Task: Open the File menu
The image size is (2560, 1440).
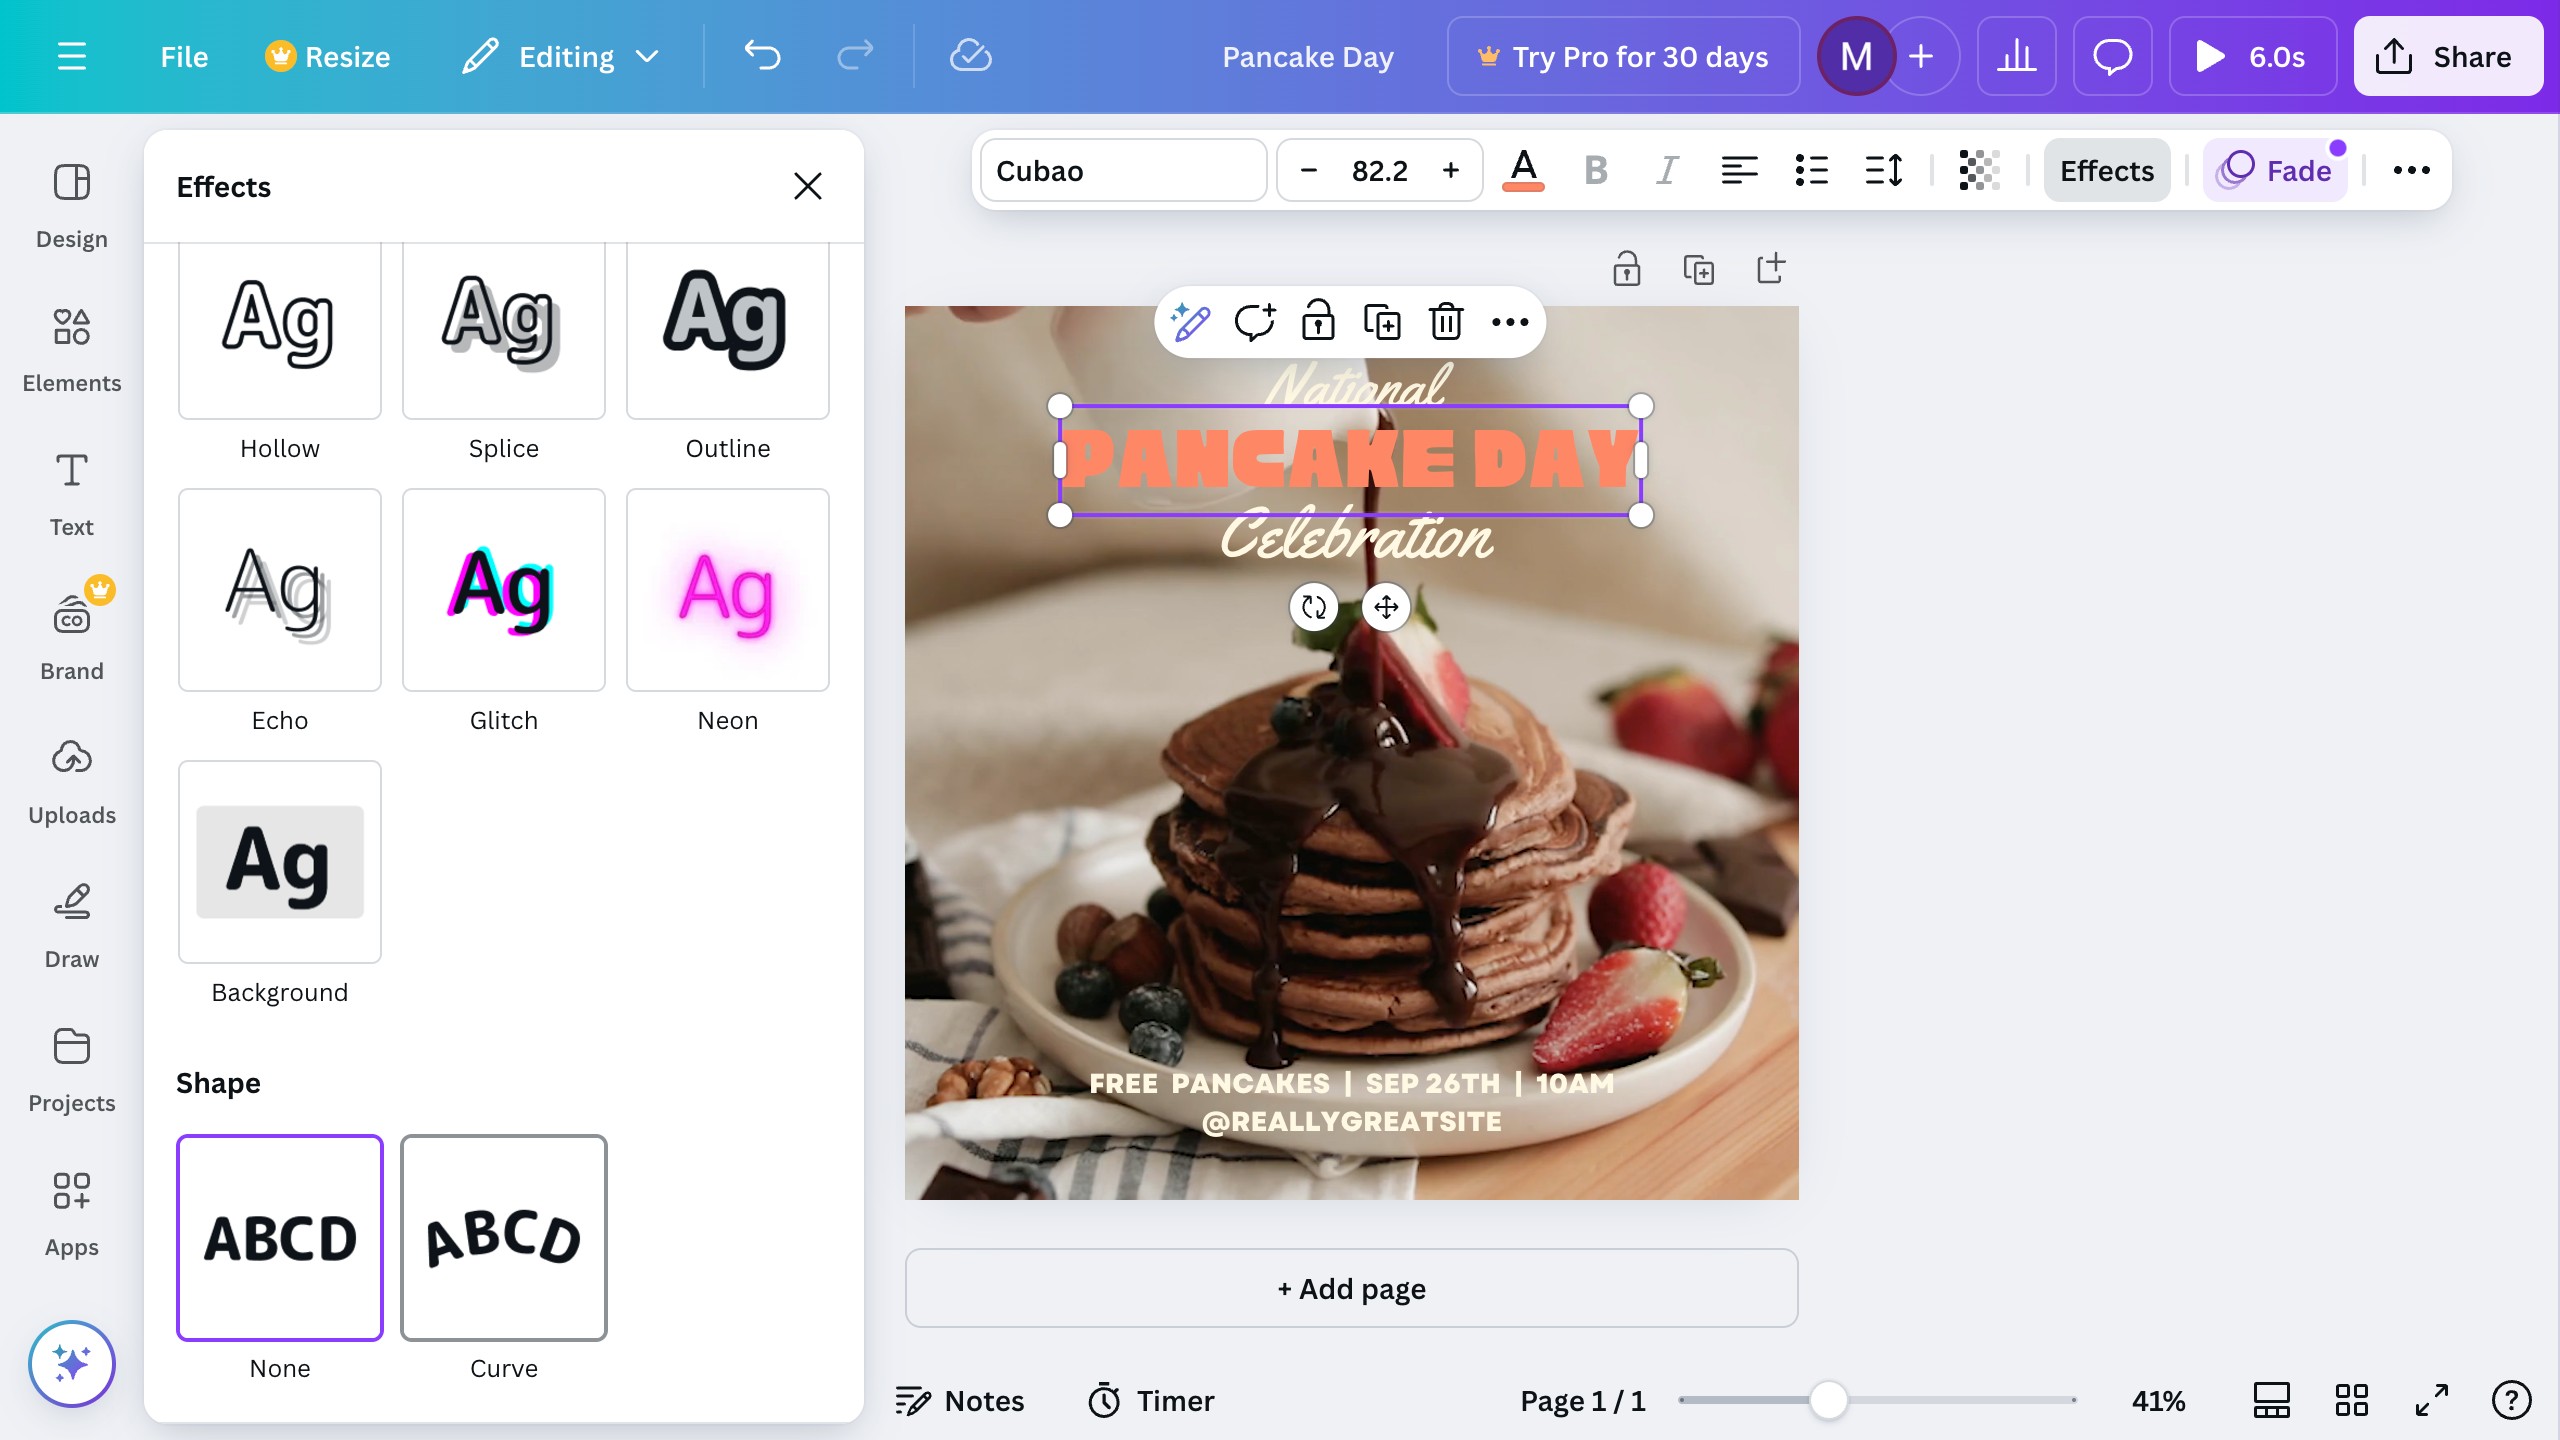Action: [x=184, y=57]
